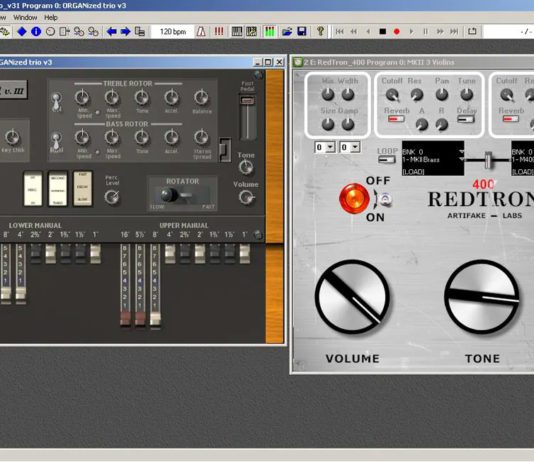
Task: Click the clock-shaped toolbar icon
Action: point(50,32)
